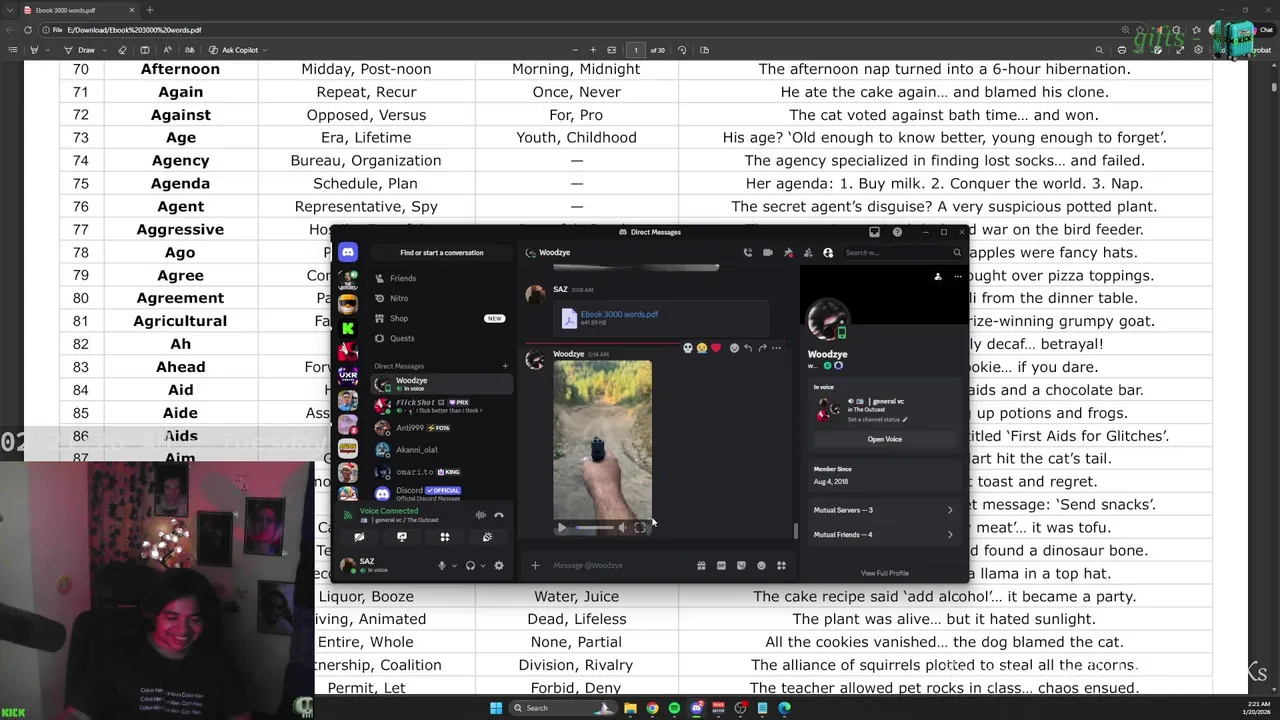Start a video call with Woodzye
1280x720 pixels.
pyautogui.click(x=767, y=253)
